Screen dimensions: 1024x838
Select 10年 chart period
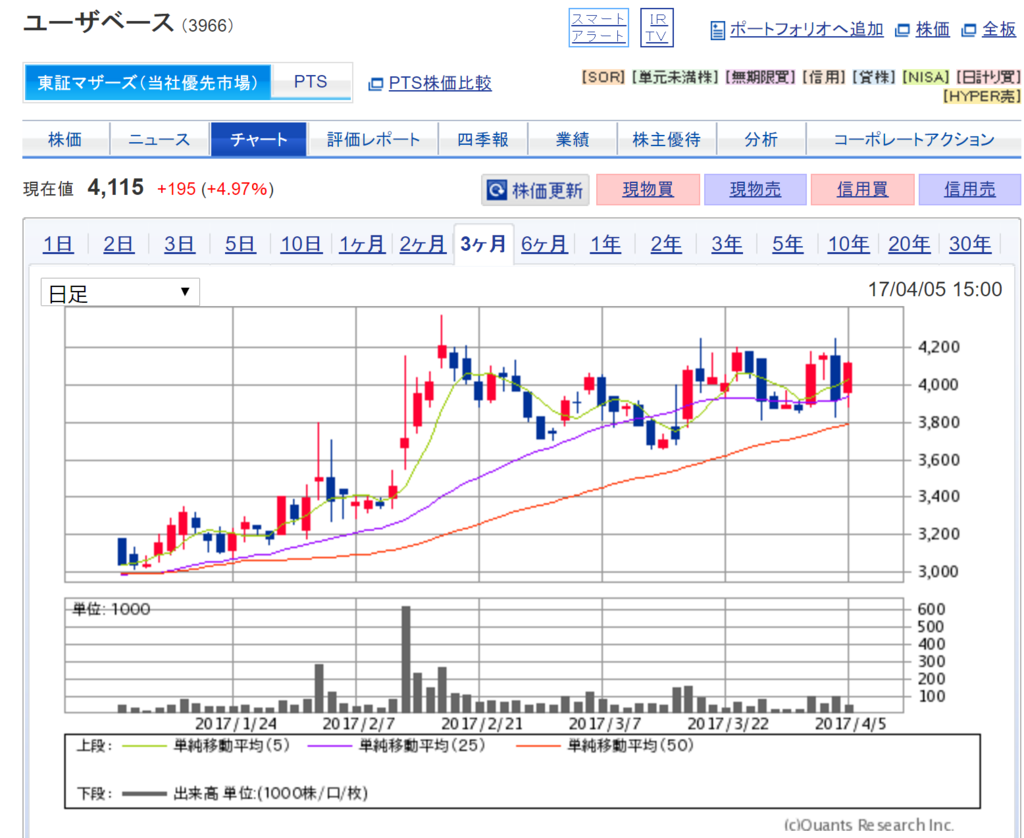point(848,244)
